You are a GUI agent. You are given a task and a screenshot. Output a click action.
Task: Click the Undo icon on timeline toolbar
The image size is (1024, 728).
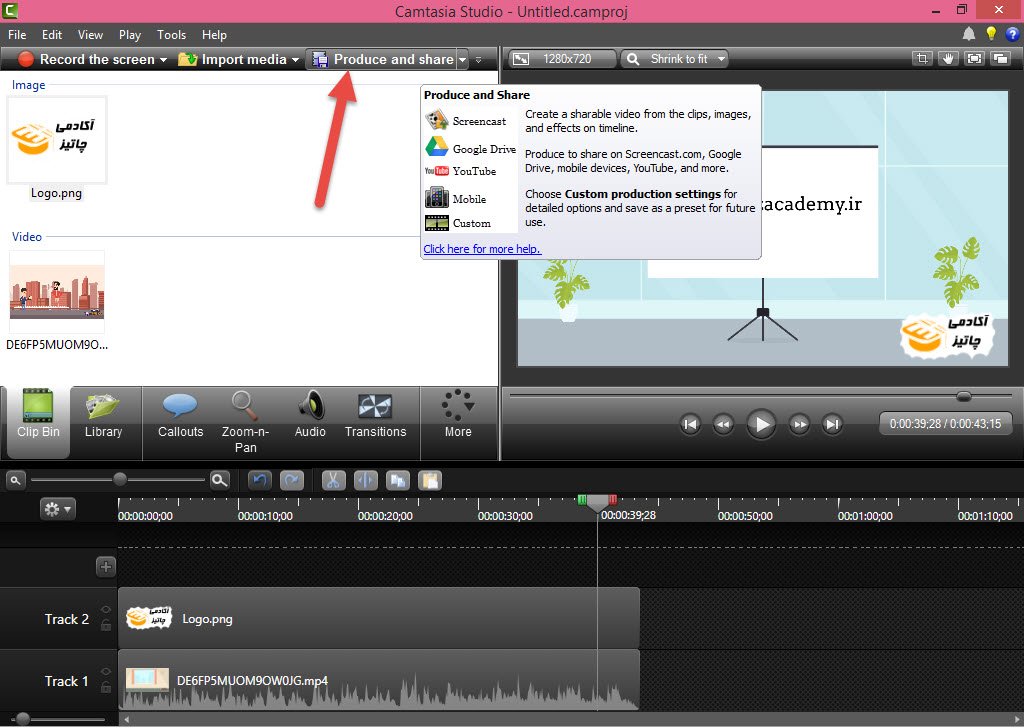[x=260, y=481]
